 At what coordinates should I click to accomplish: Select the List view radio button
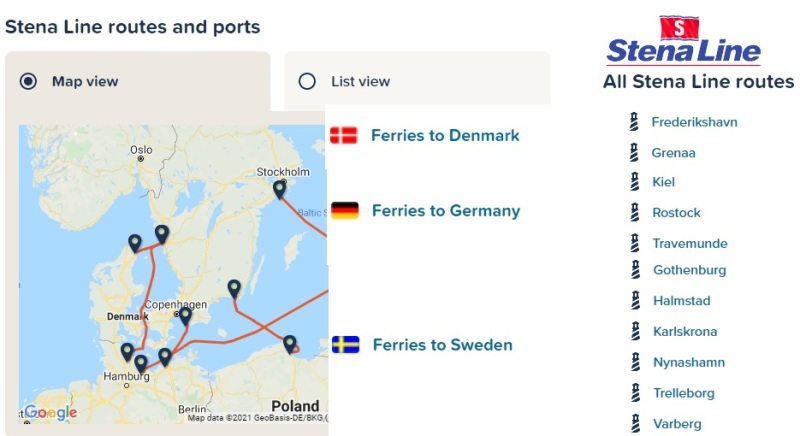coord(307,82)
